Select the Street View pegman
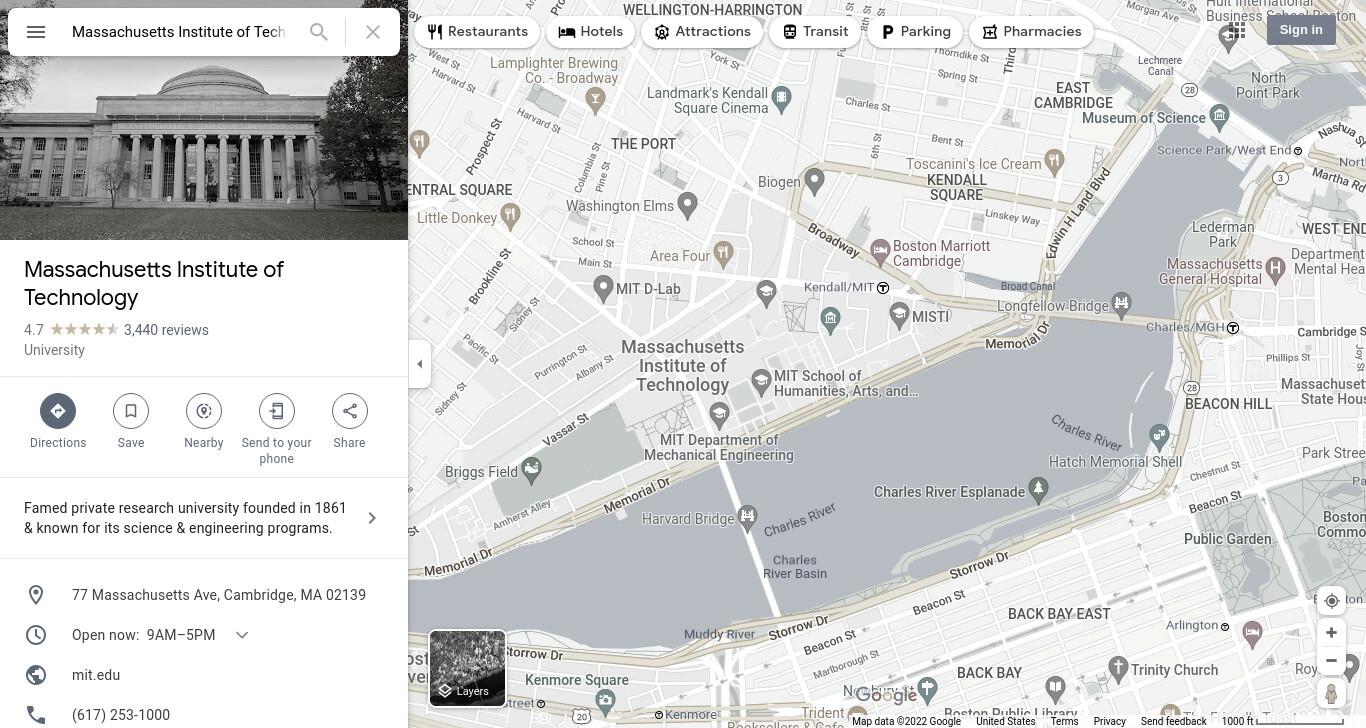 [x=1331, y=693]
